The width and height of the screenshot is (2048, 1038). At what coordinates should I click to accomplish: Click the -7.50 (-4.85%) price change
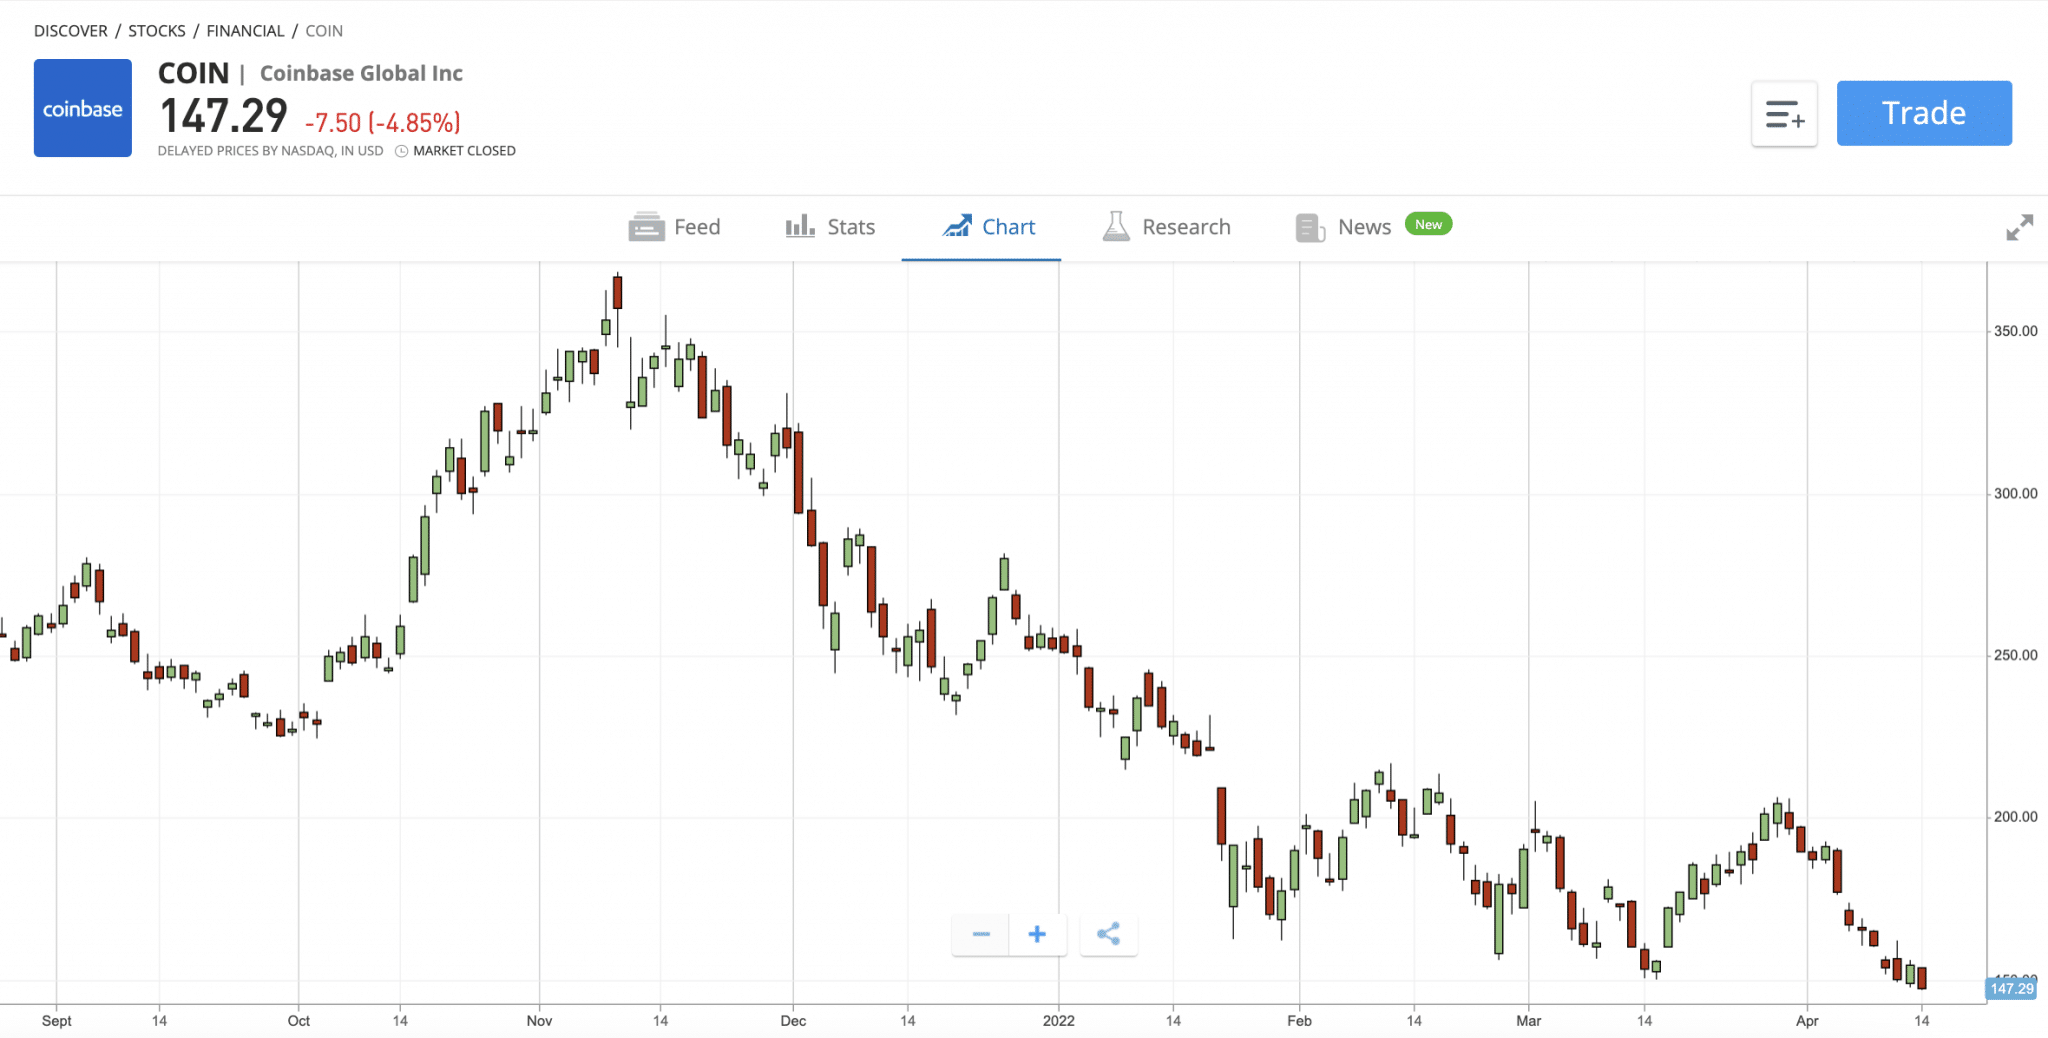383,123
